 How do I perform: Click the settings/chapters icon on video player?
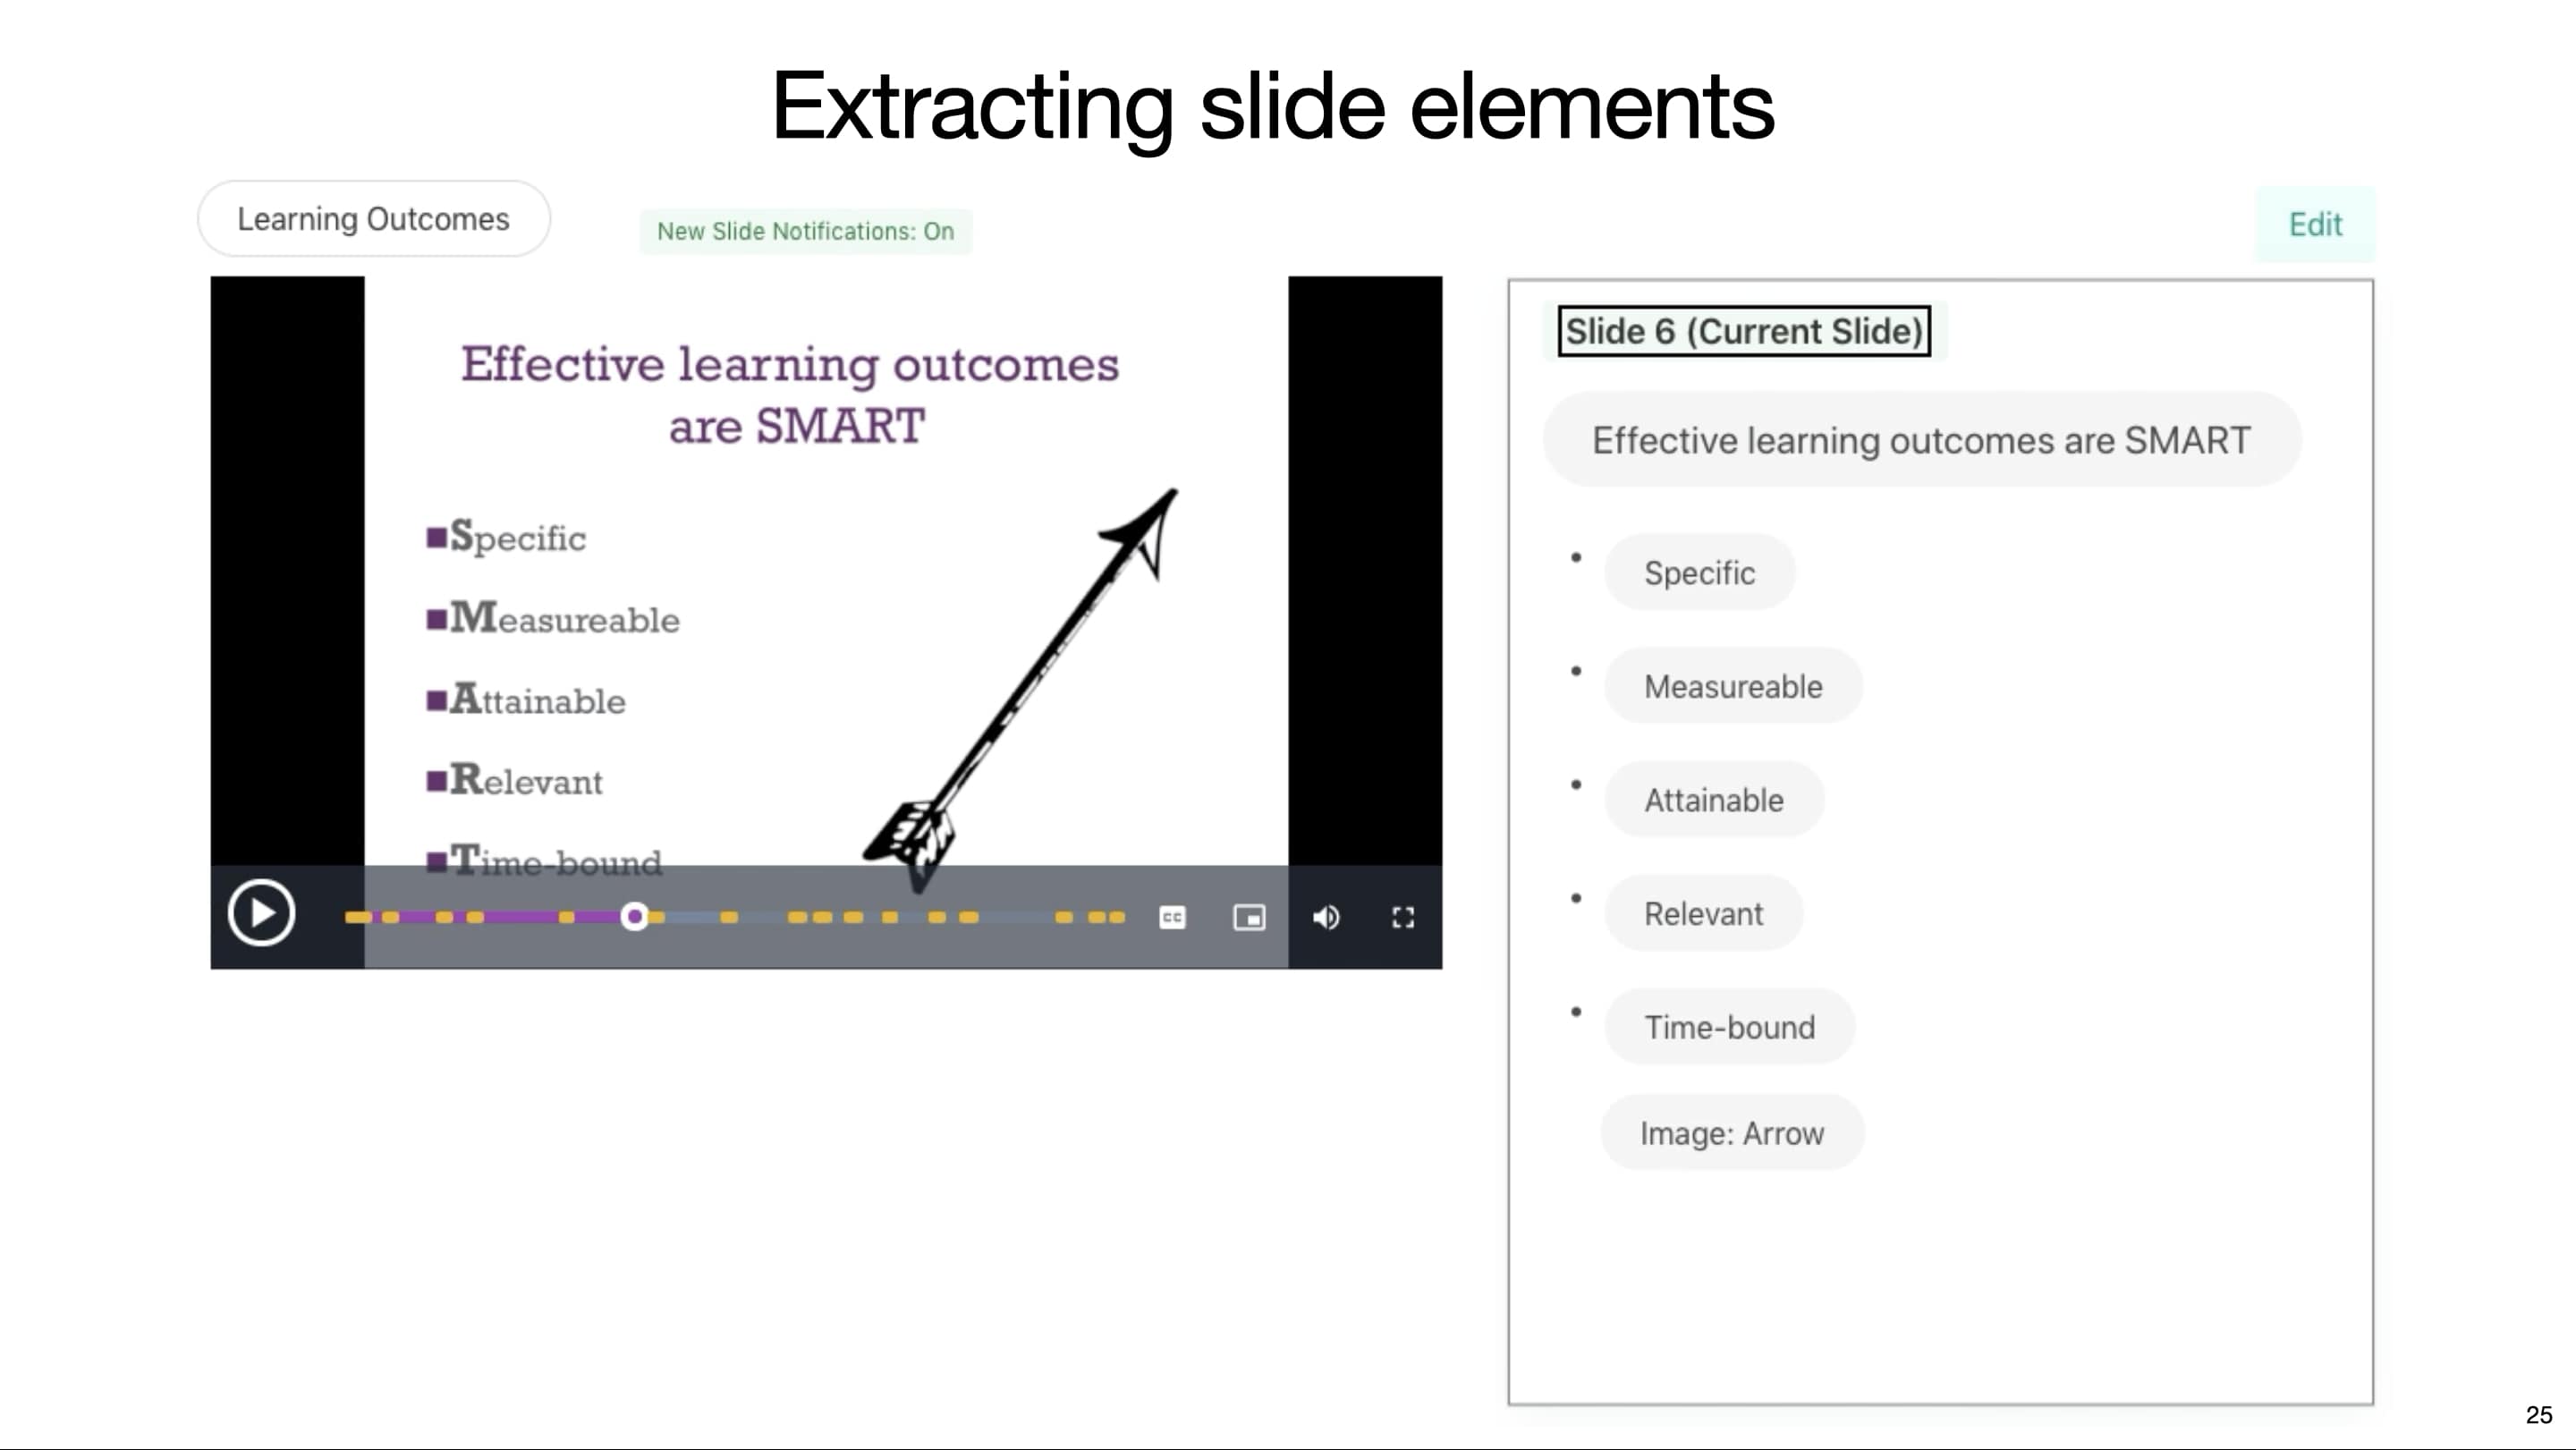click(1249, 916)
